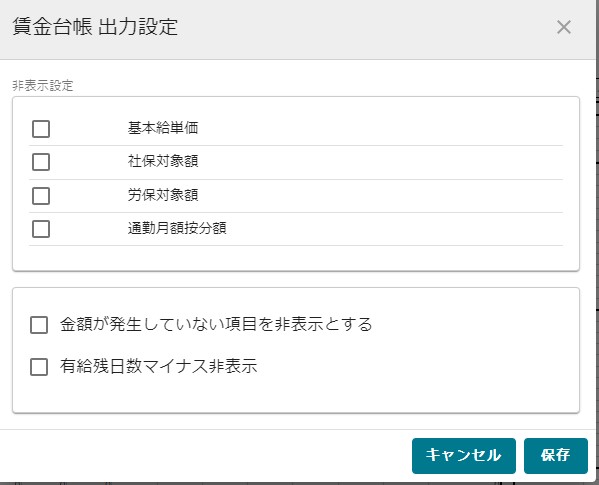The height and width of the screenshot is (485, 599).
Task: Click the 基本給単価 label text
Action: click(163, 128)
